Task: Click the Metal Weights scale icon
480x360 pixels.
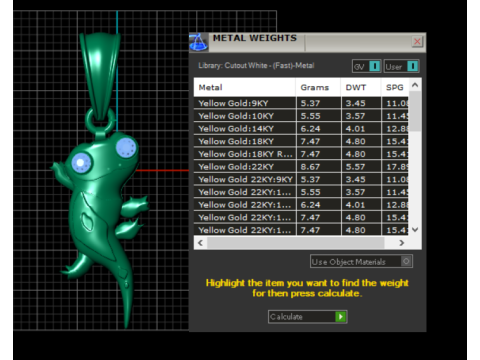Action: pos(199,43)
